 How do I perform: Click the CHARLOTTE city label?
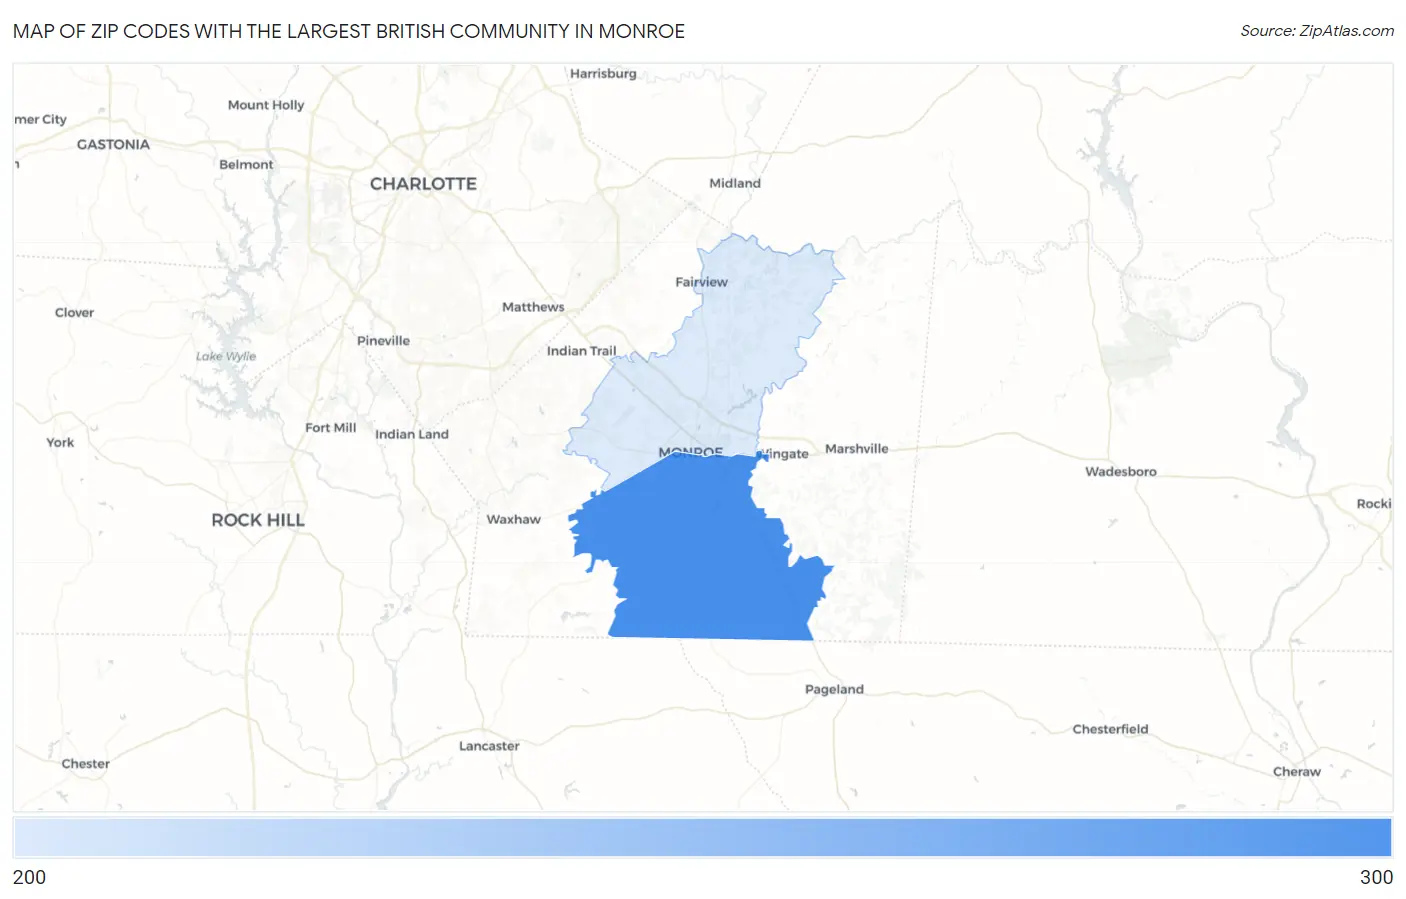[423, 184]
